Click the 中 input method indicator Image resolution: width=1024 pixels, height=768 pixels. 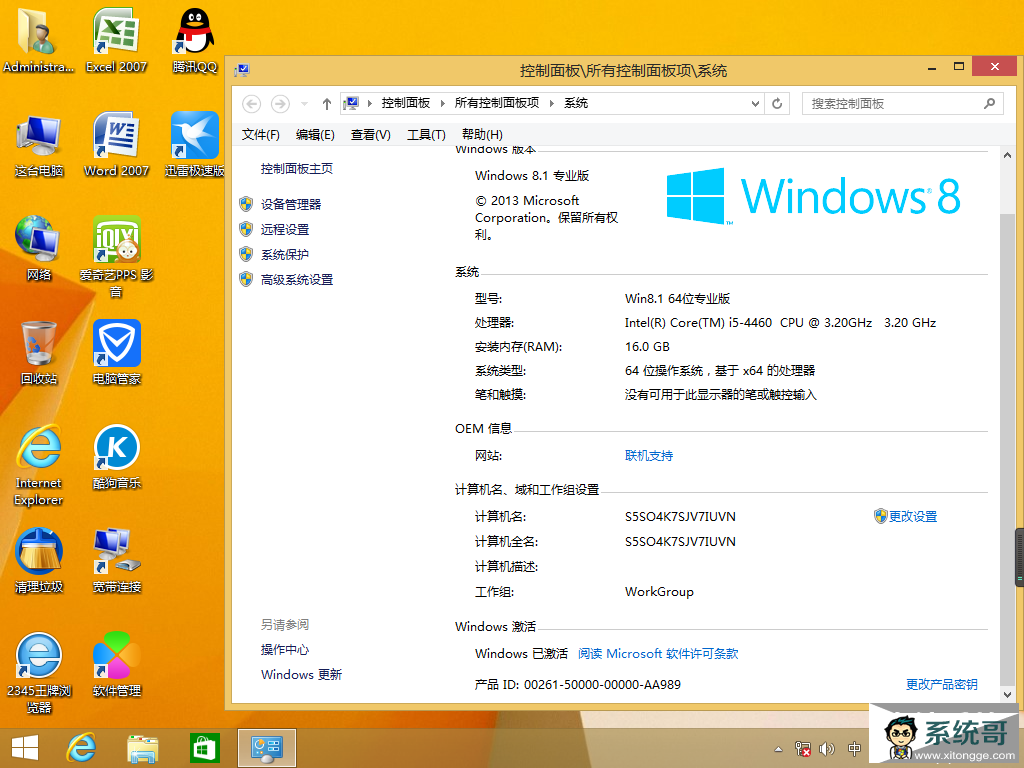[x=854, y=749]
